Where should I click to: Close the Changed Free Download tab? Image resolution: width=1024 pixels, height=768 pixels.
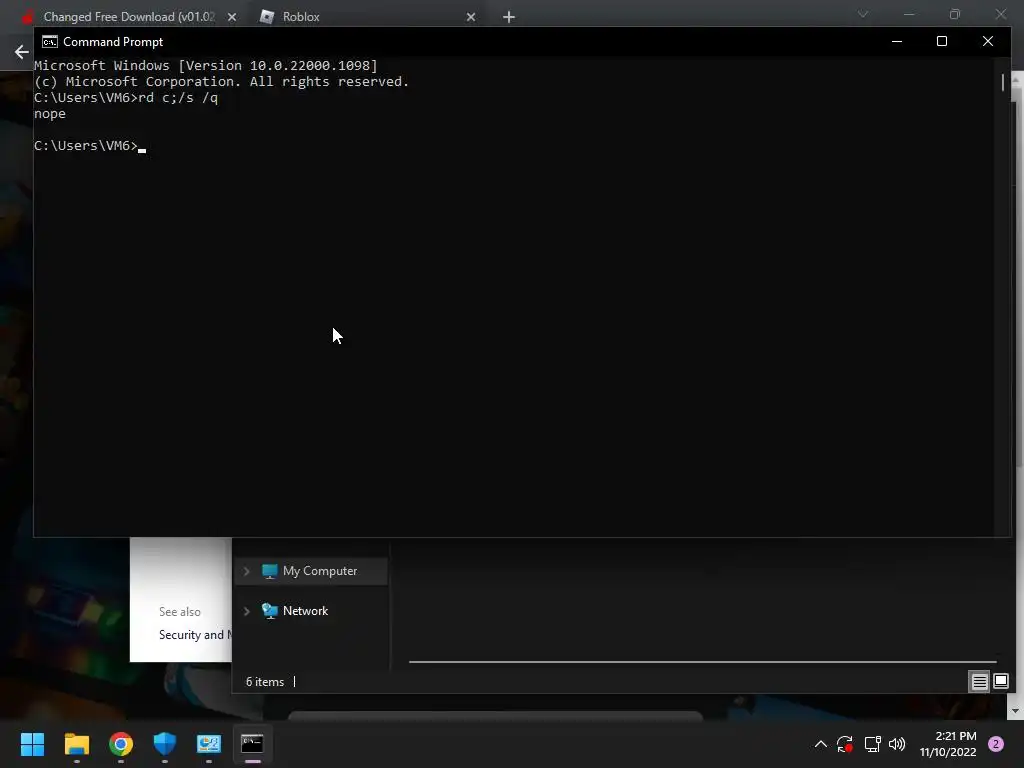pyautogui.click(x=232, y=17)
